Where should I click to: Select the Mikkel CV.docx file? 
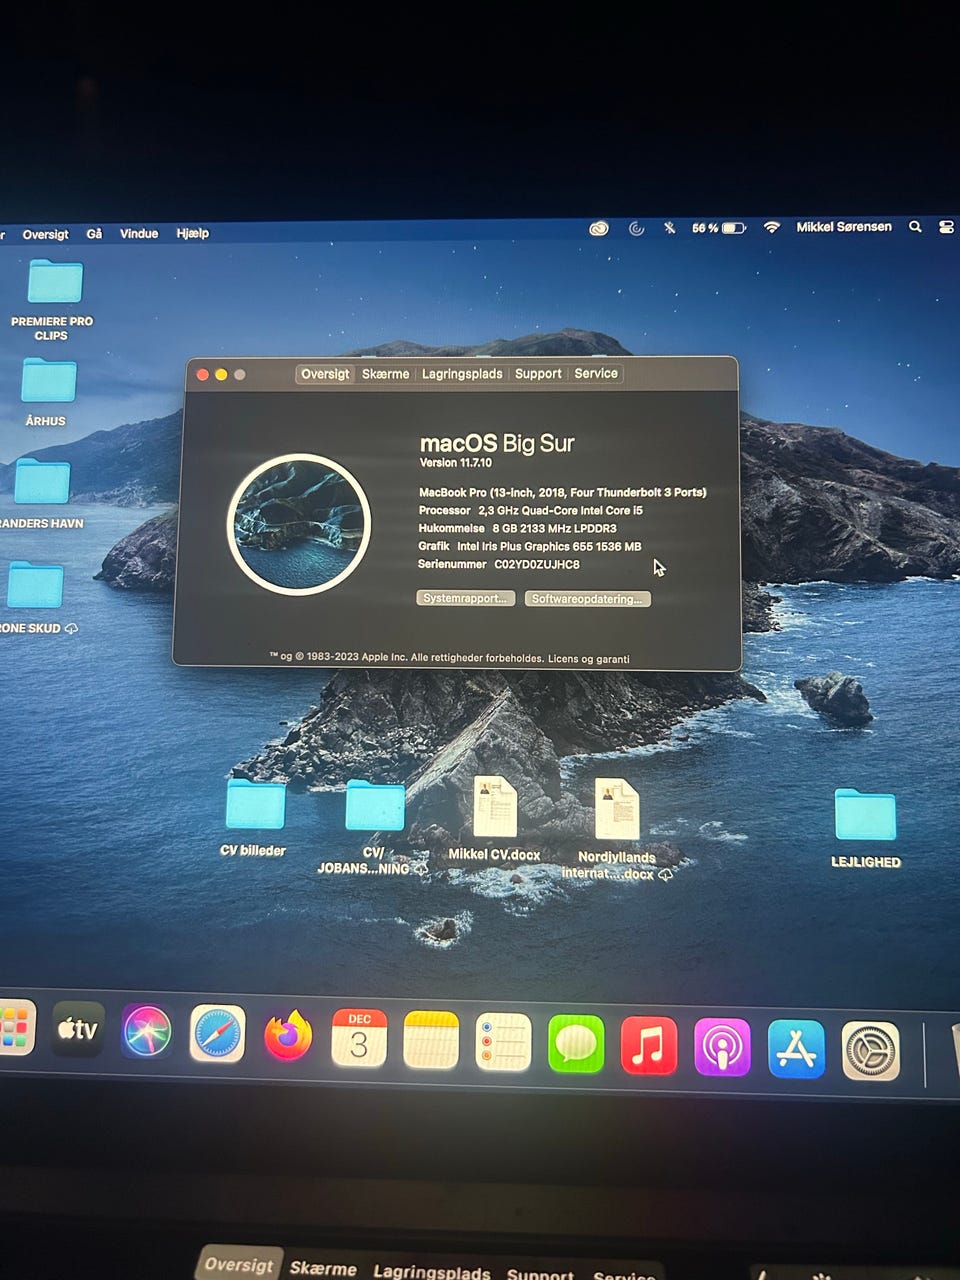[x=495, y=806]
